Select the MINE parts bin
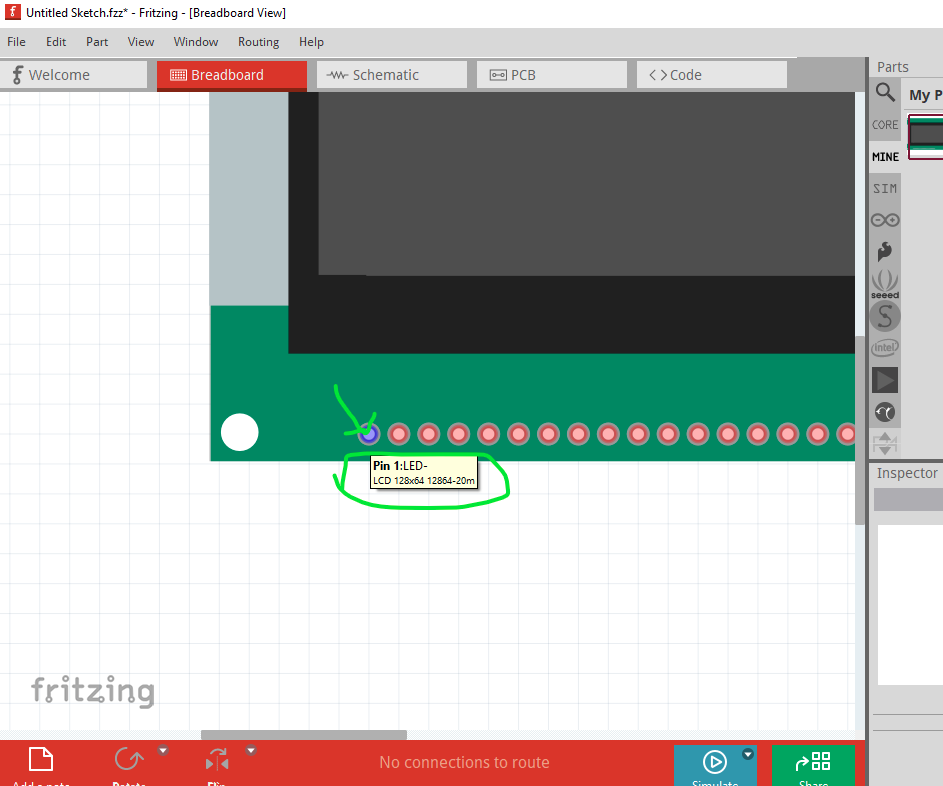The width and height of the screenshot is (943, 786). point(885,156)
